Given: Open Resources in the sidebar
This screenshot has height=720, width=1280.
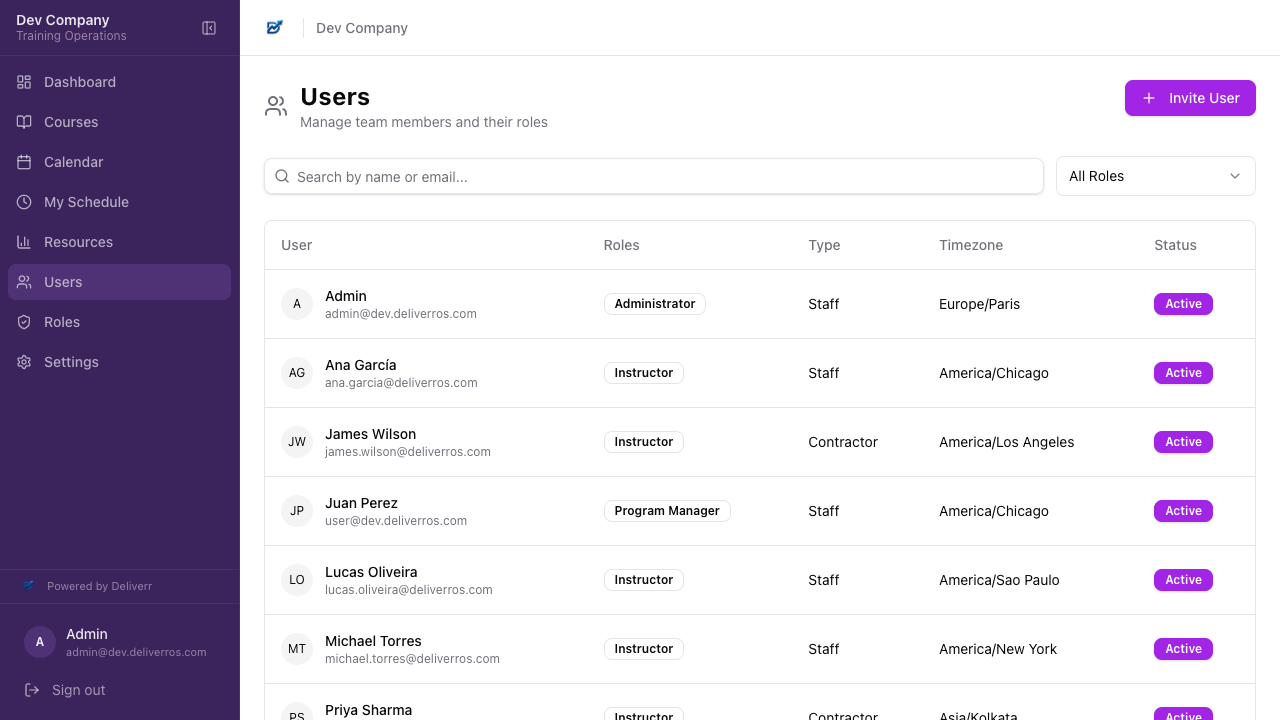Looking at the screenshot, I should [120, 242].
